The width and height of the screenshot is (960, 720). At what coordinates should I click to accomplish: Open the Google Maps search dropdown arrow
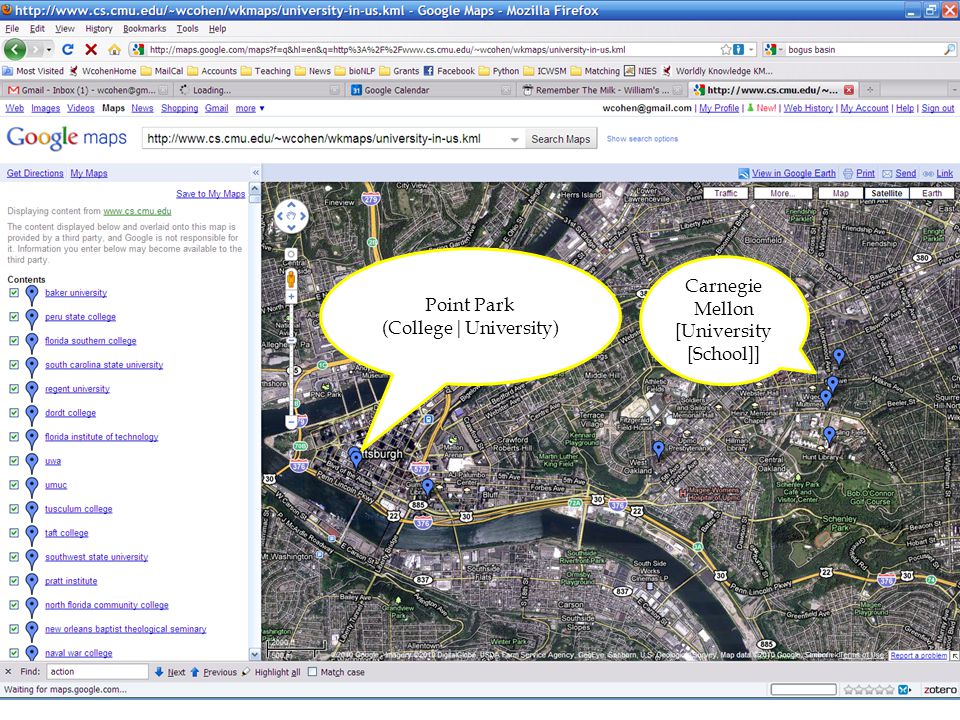click(514, 139)
